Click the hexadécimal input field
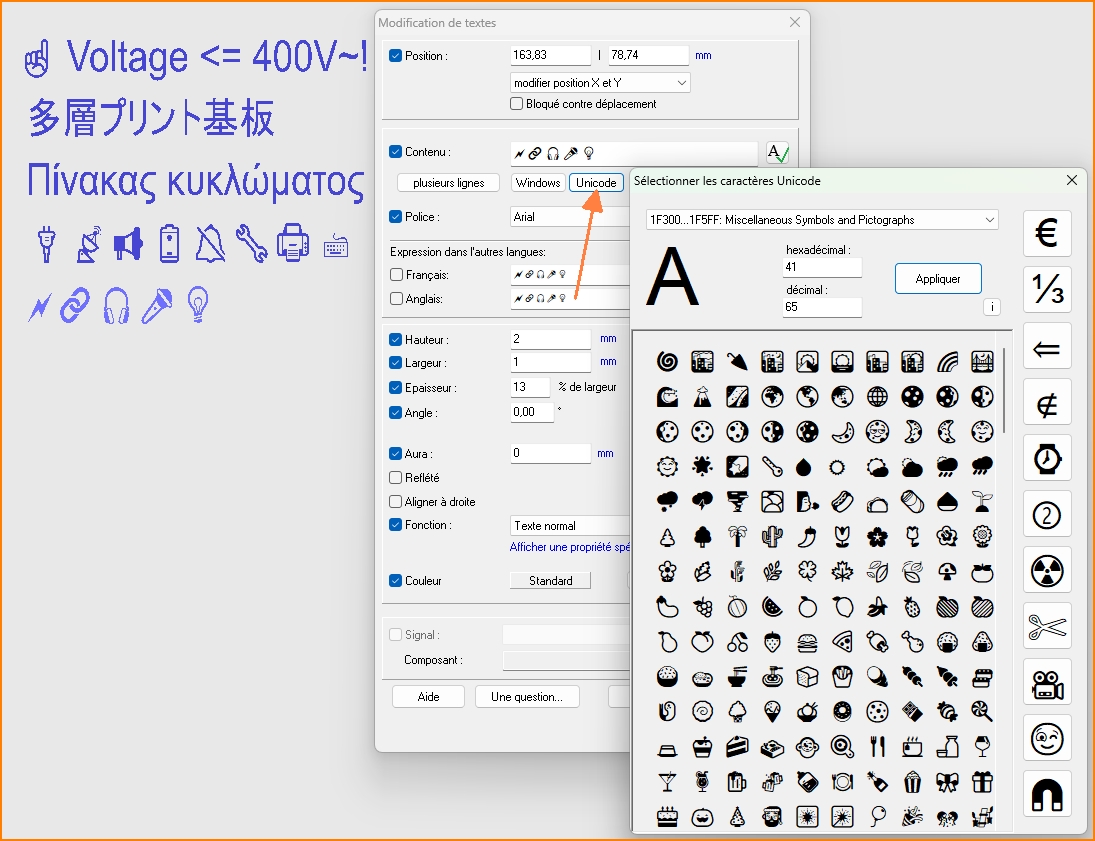The height and width of the screenshot is (841, 1095). click(822, 268)
